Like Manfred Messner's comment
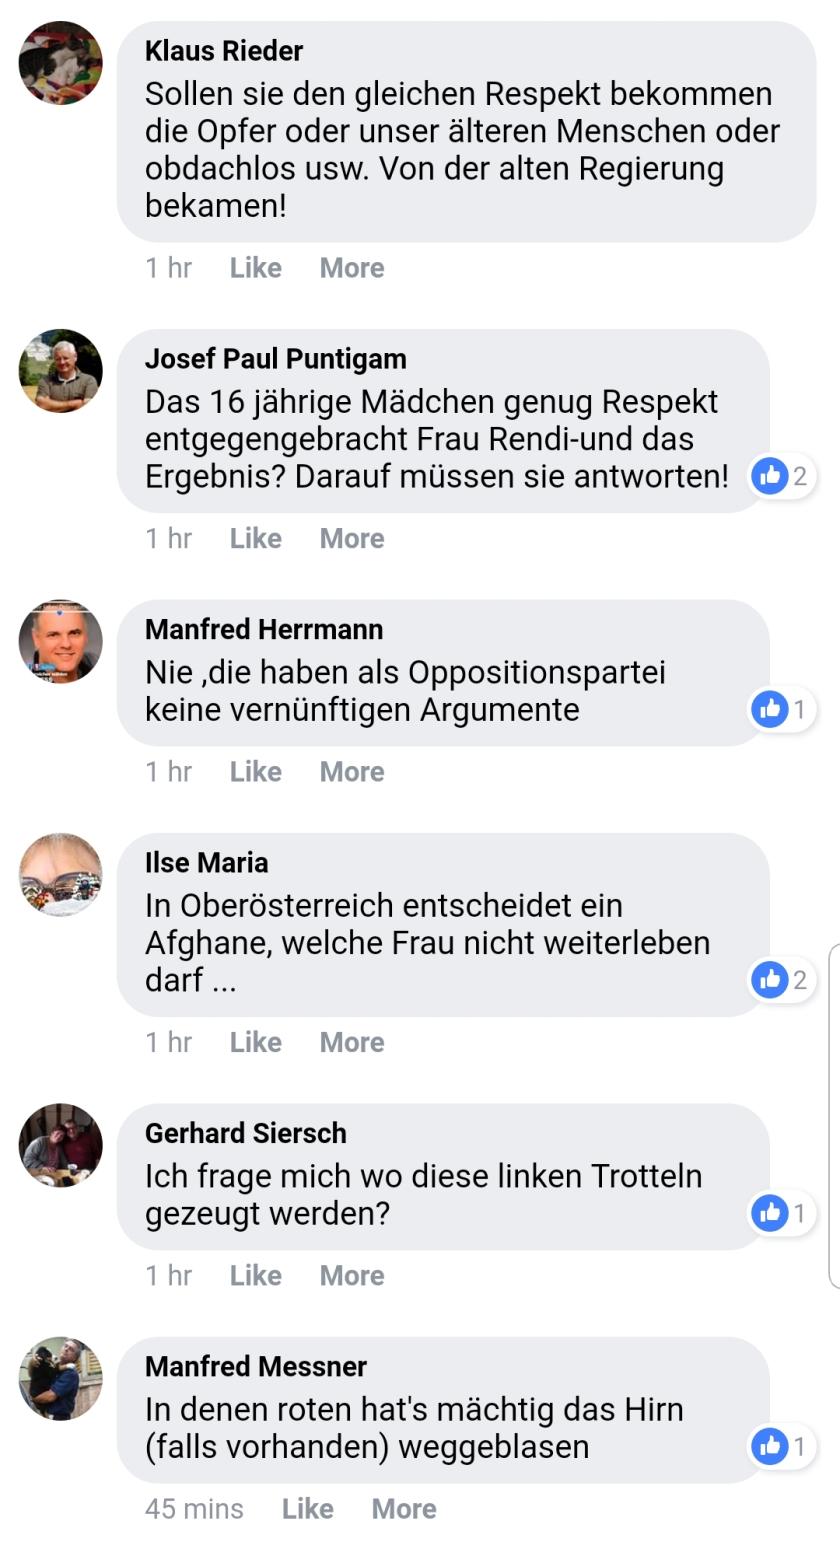The width and height of the screenshot is (840, 1549). (307, 1509)
